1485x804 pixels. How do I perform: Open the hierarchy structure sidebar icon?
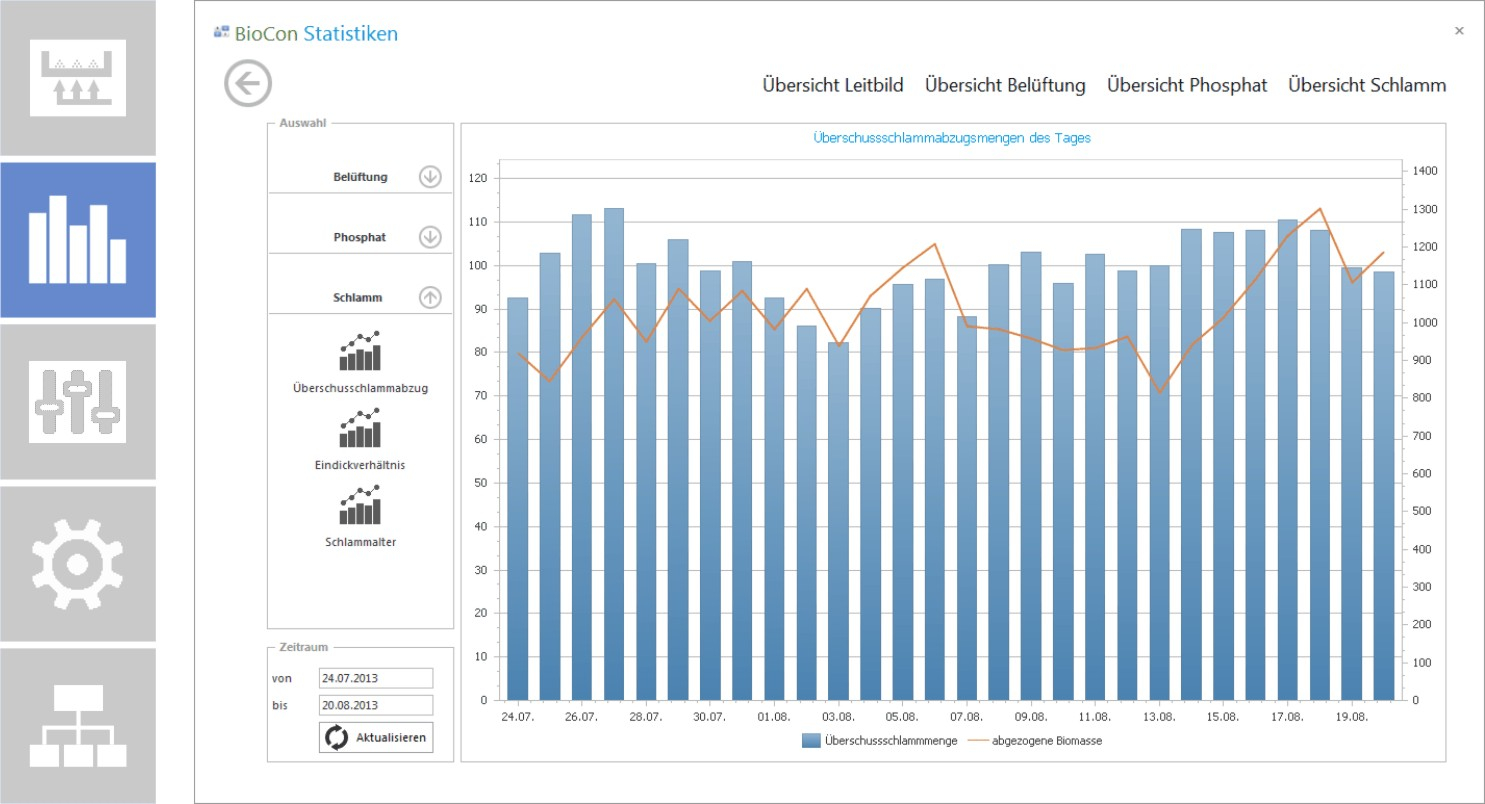click(x=78, y=726)
